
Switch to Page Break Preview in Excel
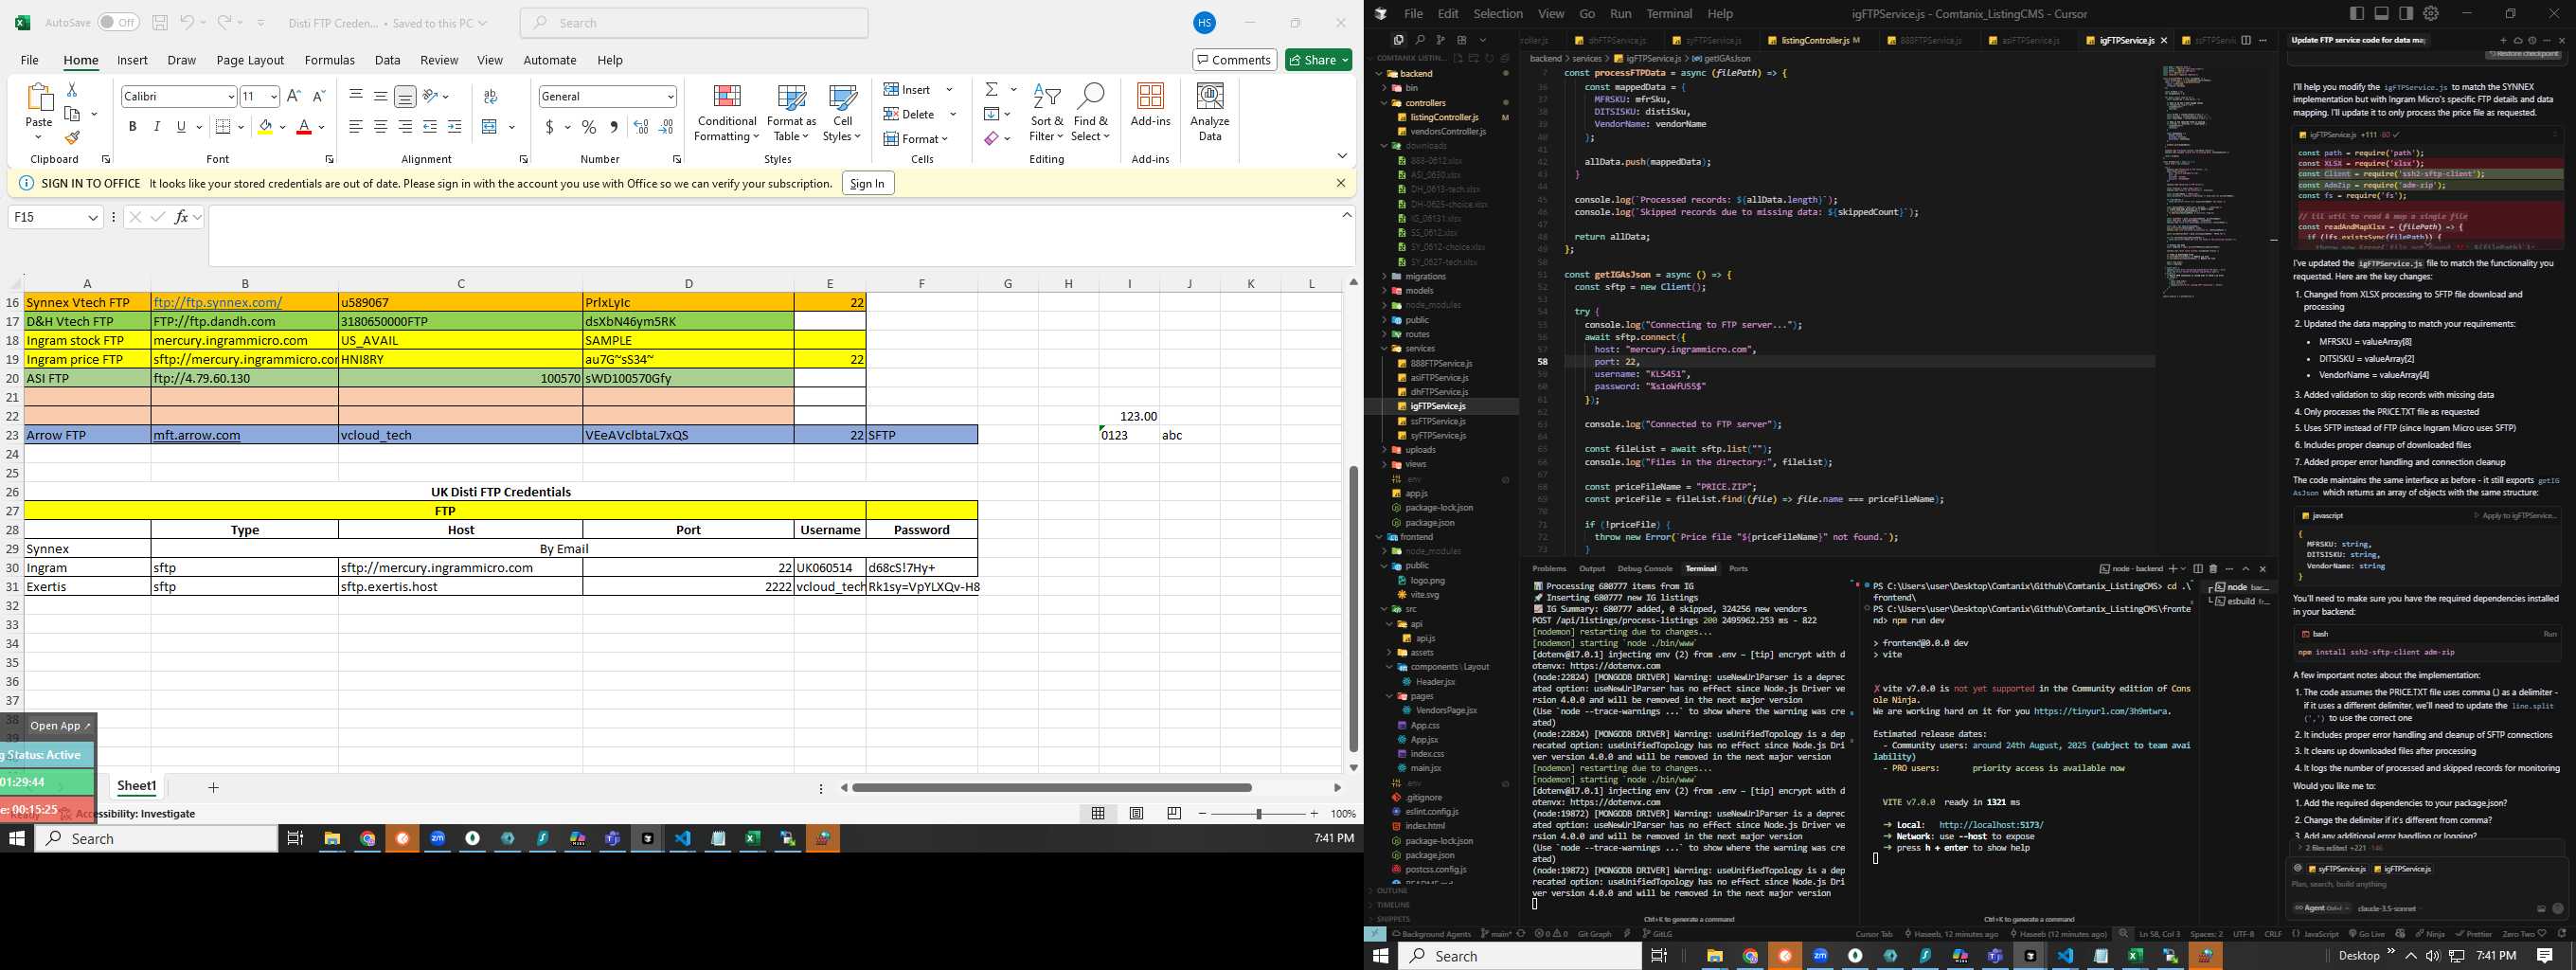pyautogui.click(x=1174, y=814)
